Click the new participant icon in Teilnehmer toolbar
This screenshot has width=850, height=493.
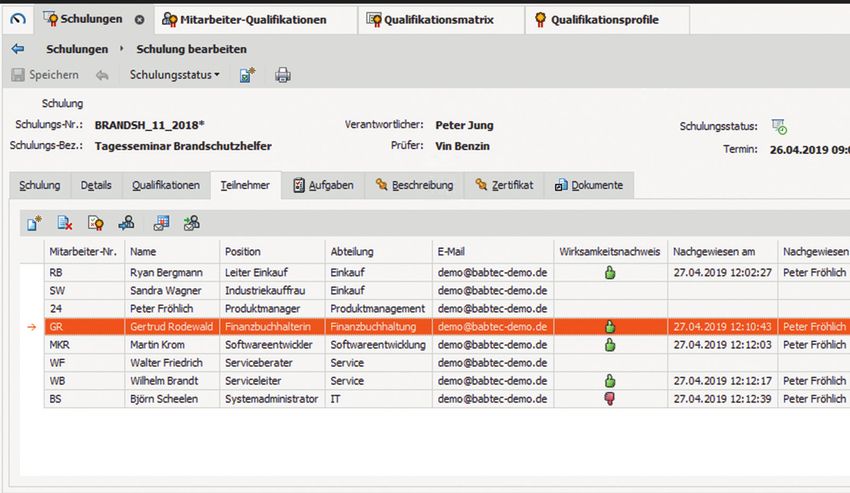[34, 223]
